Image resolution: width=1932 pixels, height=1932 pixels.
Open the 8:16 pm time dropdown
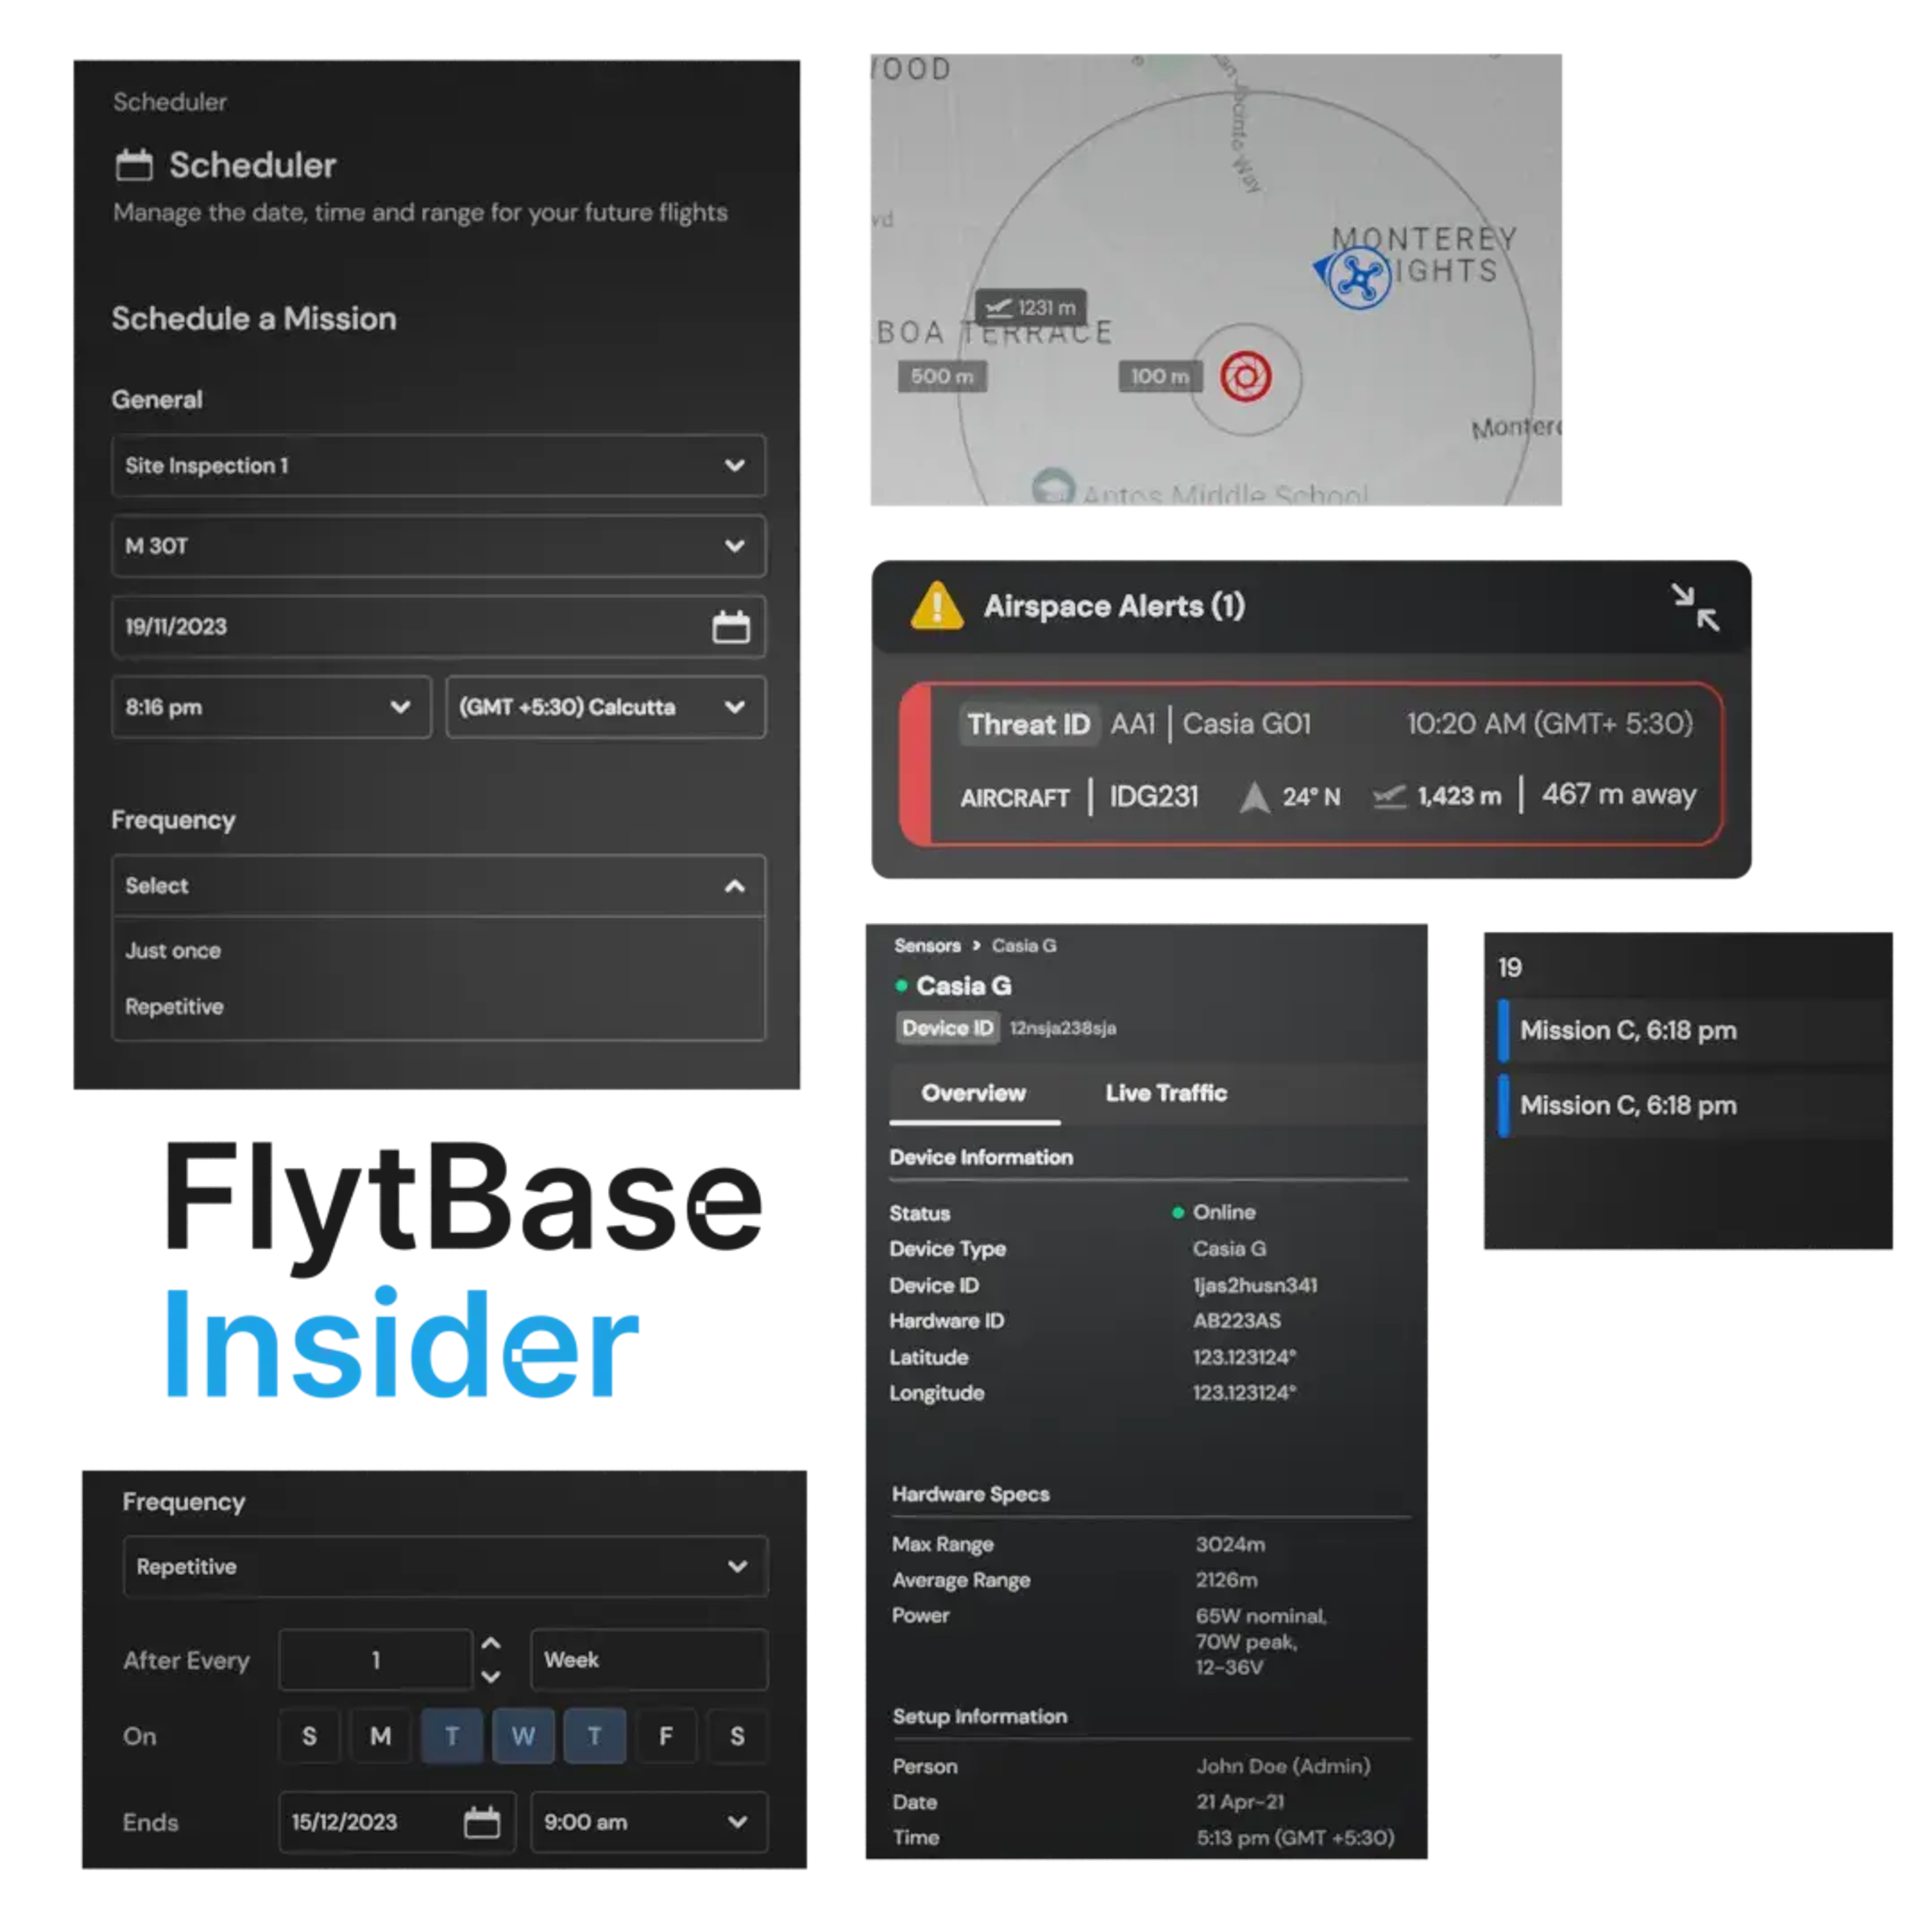pos(271,707)
